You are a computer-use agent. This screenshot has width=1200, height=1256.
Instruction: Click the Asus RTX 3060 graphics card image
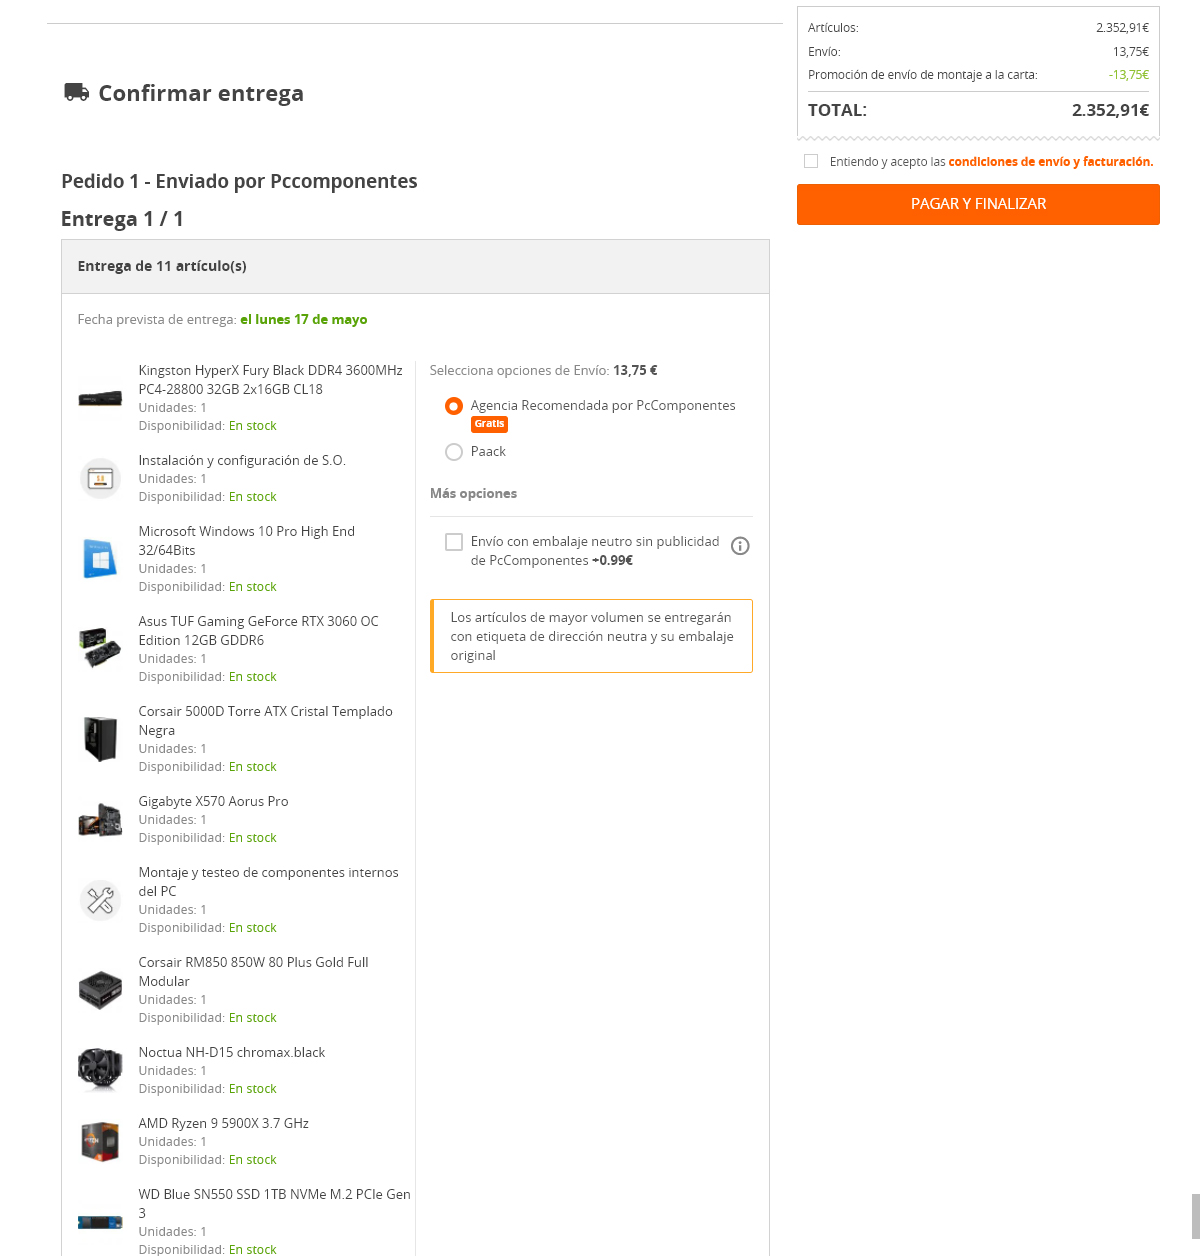100,648
